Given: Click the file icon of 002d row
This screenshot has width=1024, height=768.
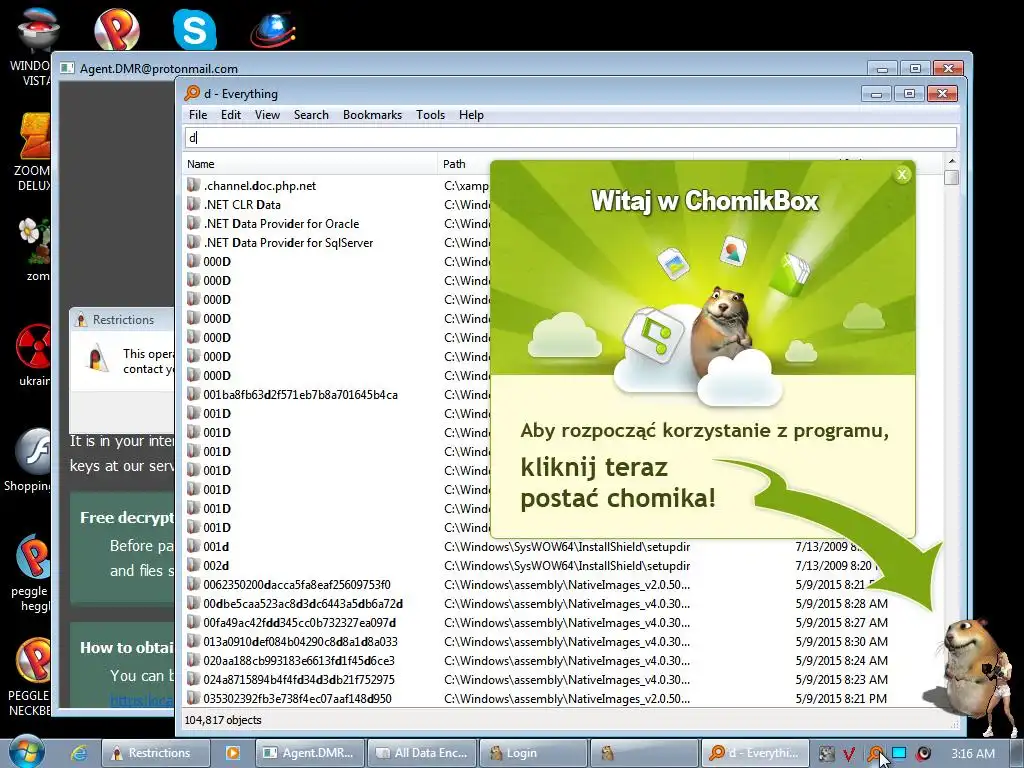Looking at the screenshot, I should [x=193, y=565].
